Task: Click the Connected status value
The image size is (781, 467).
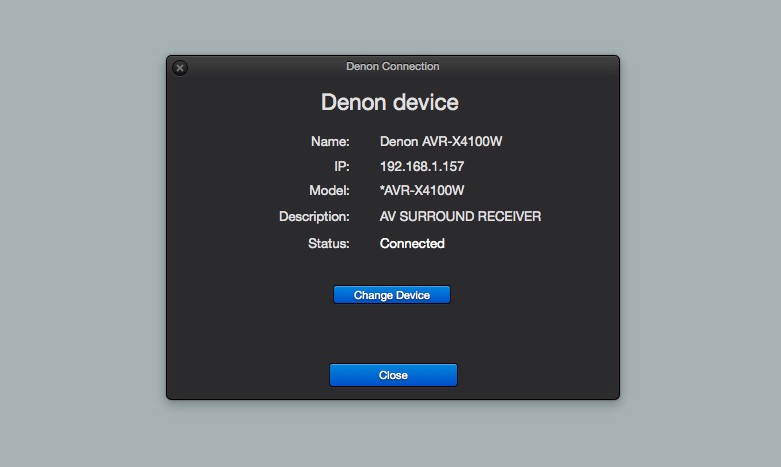Action: [x=412, y=243]
